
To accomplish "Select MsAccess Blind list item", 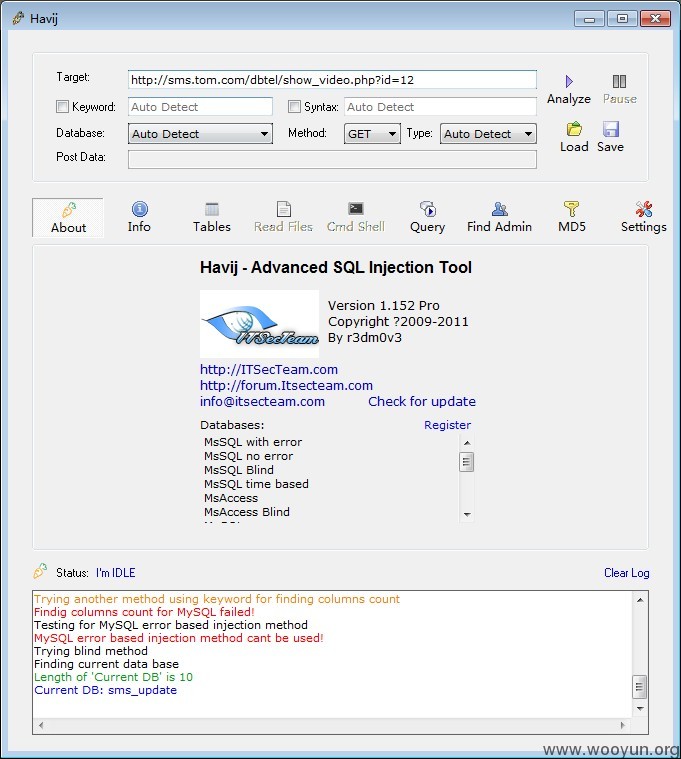I will (247, 512).
